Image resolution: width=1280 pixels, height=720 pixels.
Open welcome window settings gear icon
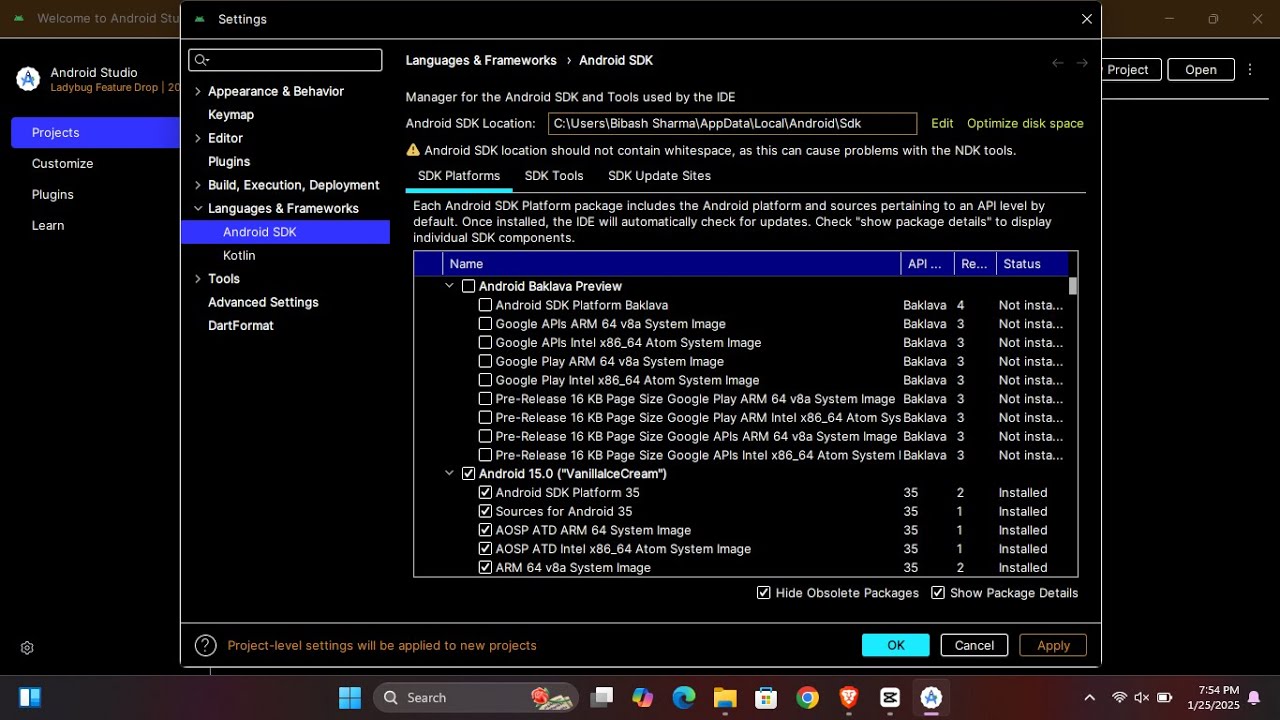27,648
